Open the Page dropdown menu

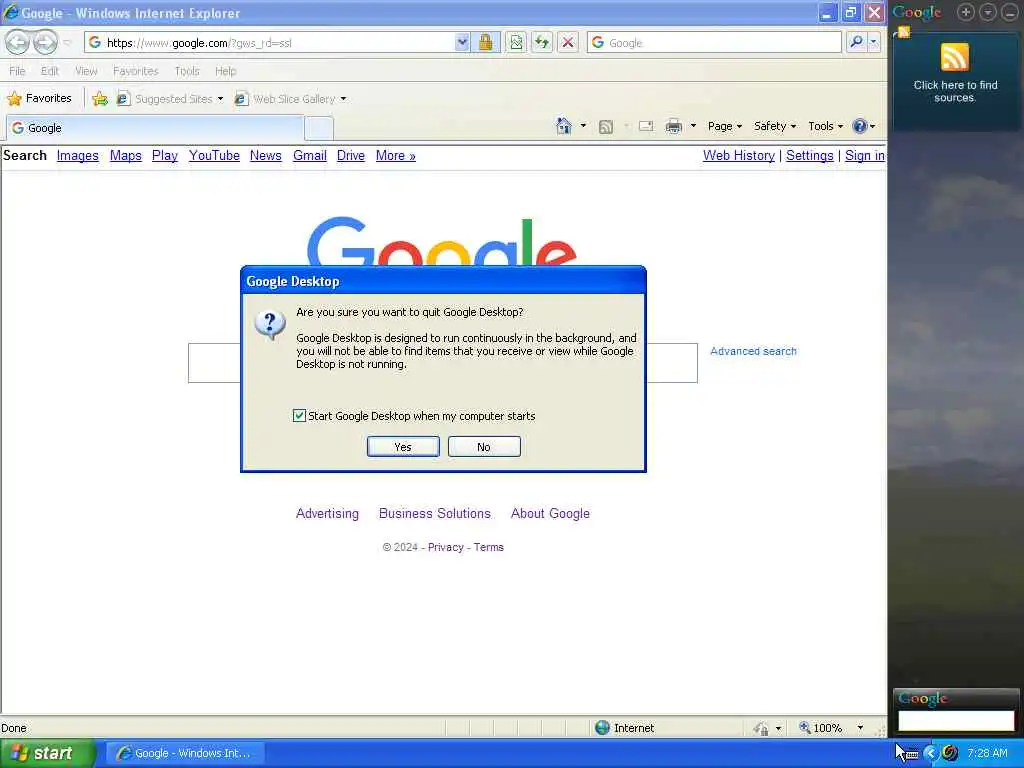click(724, 126)
